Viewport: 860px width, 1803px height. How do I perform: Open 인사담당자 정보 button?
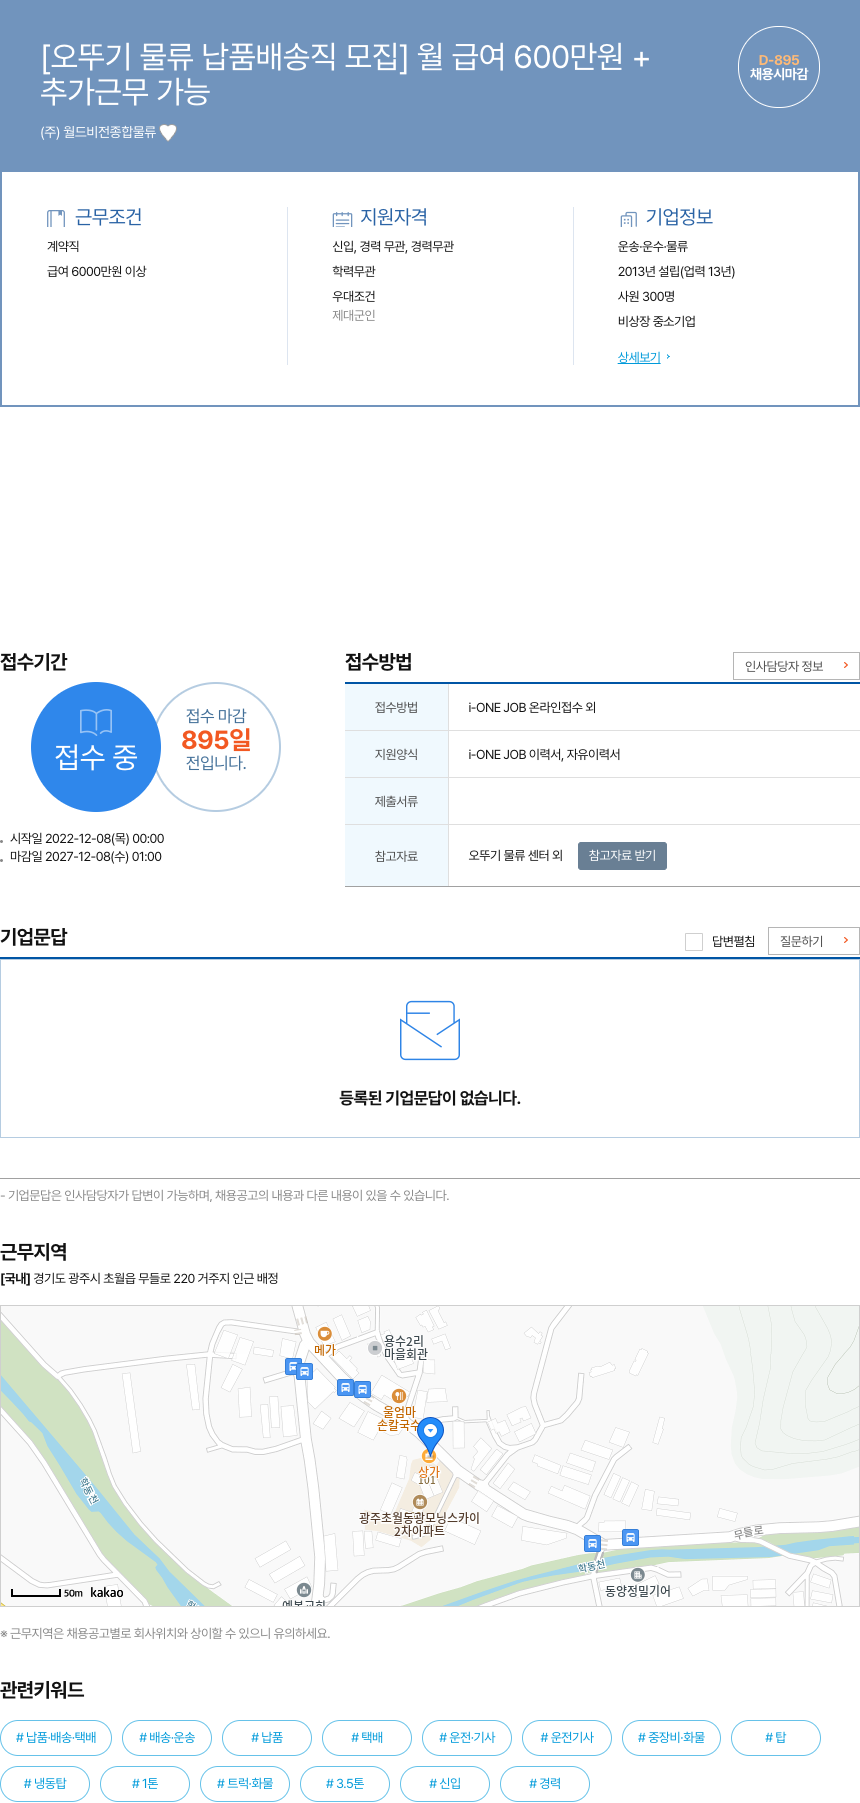click(x=796, y=666)
